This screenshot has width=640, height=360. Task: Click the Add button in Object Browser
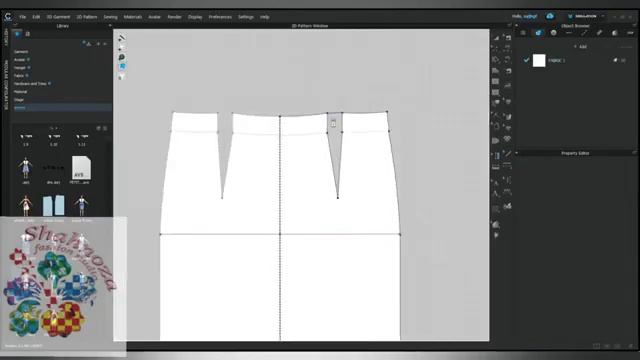click(x=580, y=47)
